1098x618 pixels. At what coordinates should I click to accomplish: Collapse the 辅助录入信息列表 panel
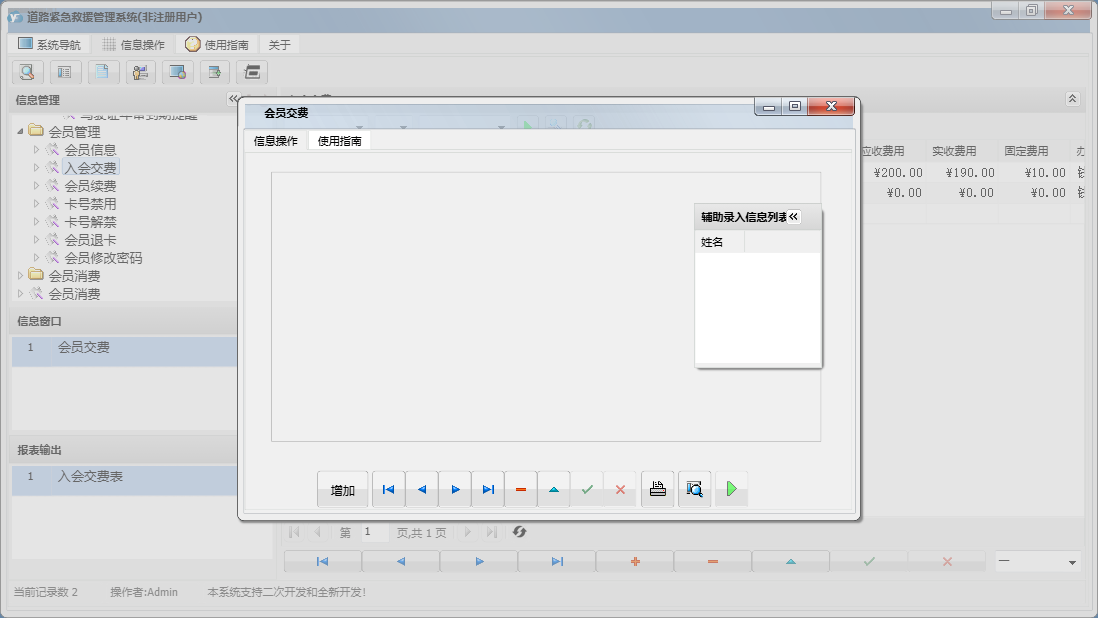[x=794, y=217]
